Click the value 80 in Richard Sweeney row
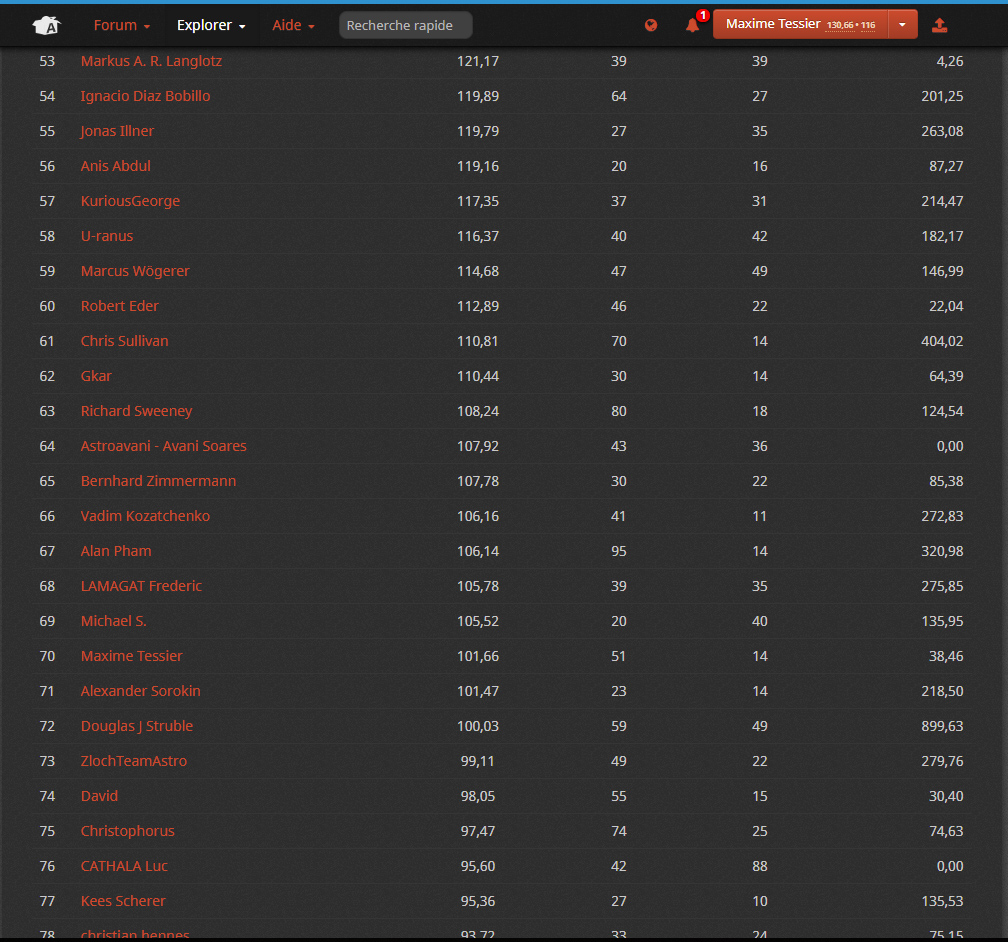1008x942 pixels. coord(618,411)
